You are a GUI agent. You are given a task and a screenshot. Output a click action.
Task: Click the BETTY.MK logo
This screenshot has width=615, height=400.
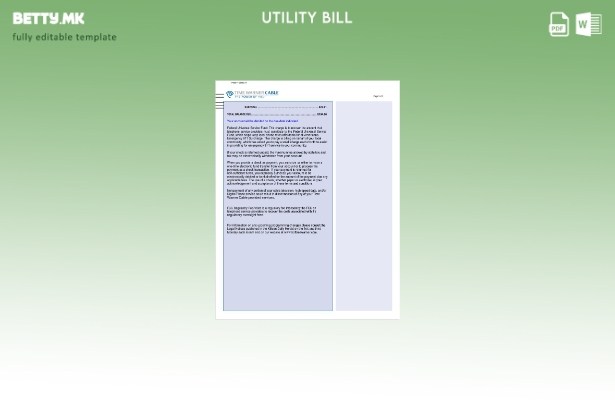tap(48, 18)
